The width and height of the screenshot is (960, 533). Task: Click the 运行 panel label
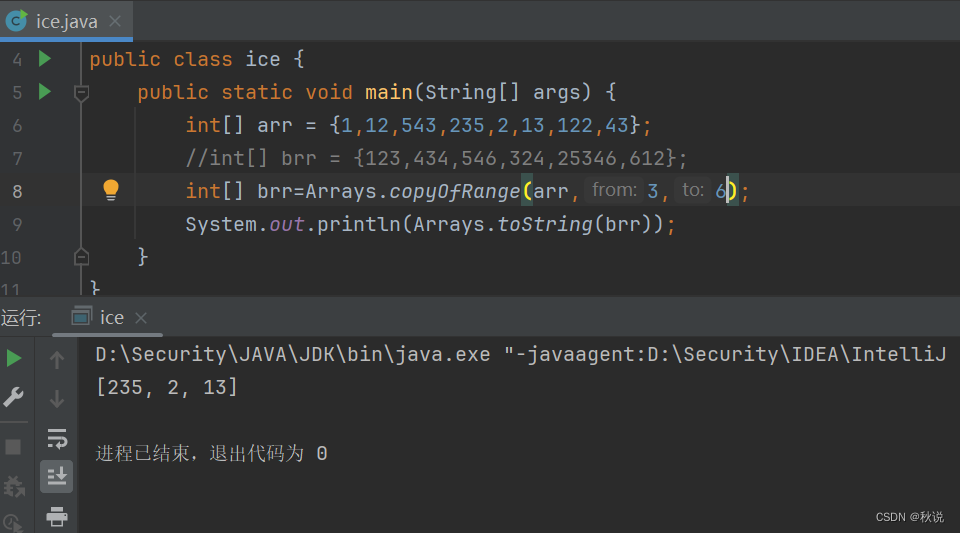[x=21, y=318]
